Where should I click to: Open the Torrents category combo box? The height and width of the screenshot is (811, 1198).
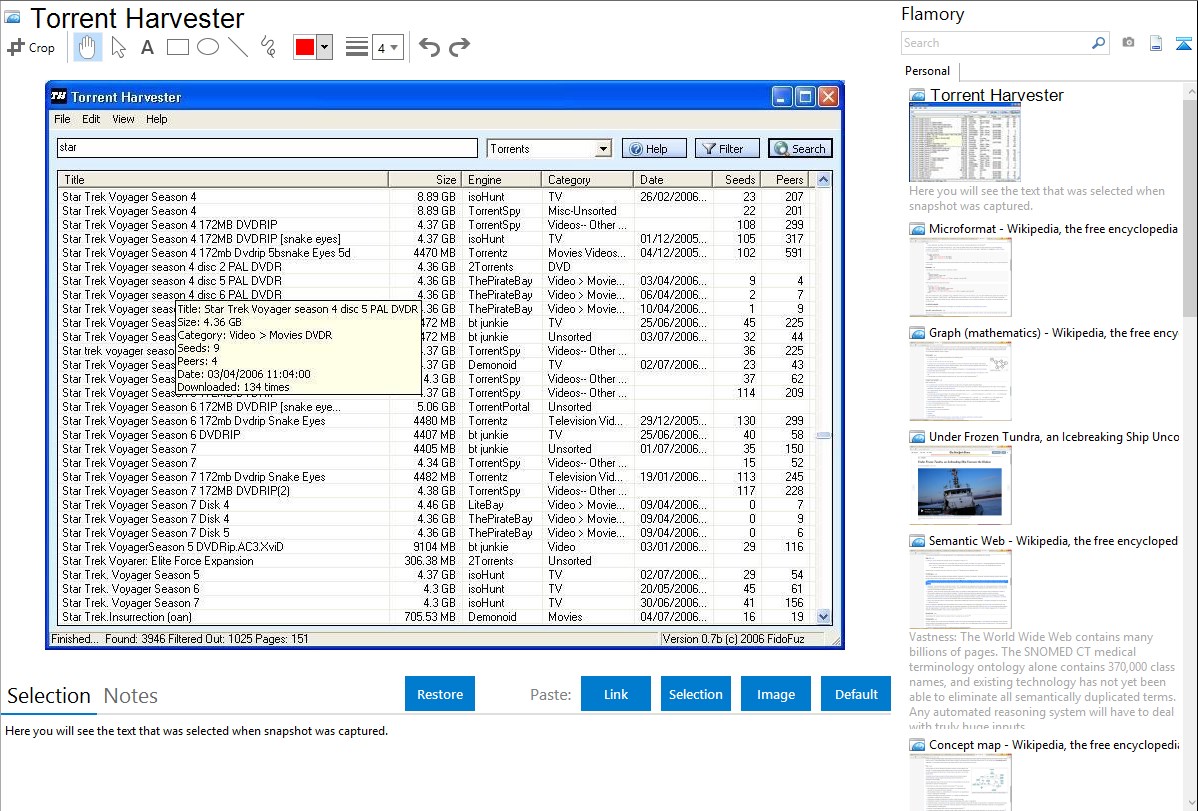point(549,148)
